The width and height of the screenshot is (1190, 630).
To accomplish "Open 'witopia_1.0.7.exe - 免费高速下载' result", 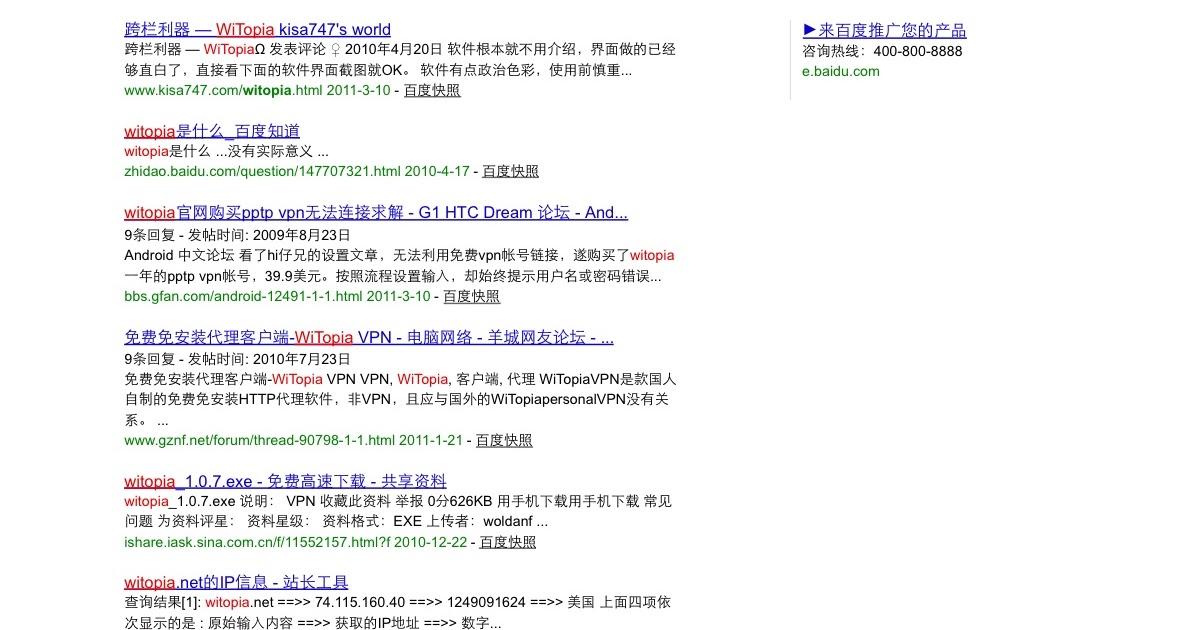I will (285, 481).
